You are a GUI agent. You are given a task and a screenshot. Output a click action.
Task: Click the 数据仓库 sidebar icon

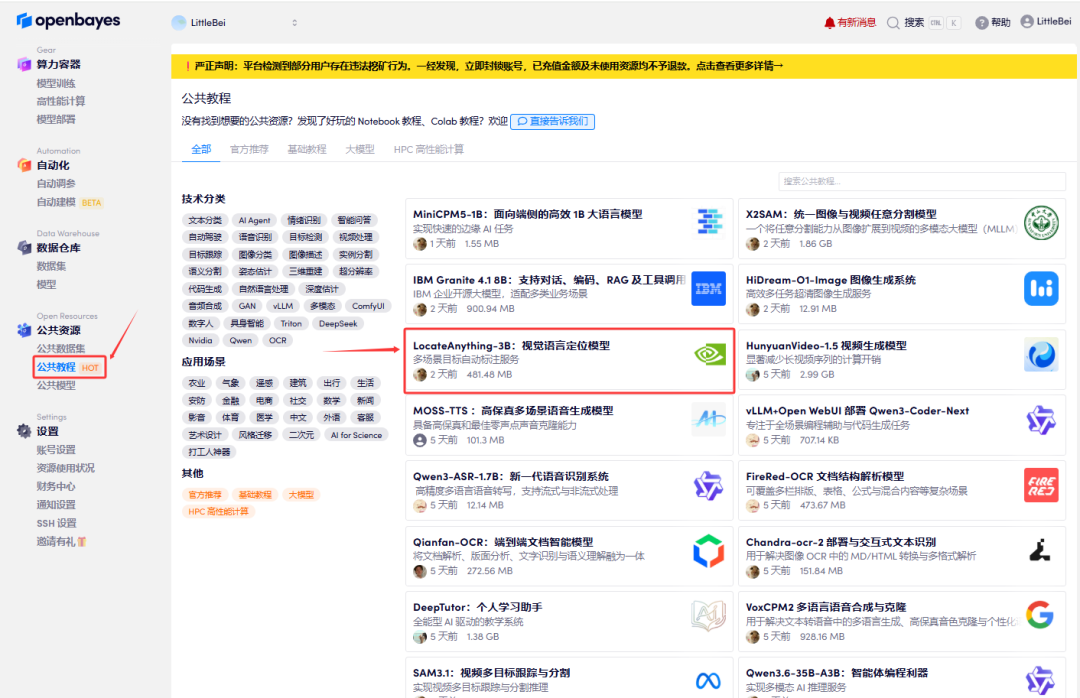pyautogui.click(x=24, y=247)
